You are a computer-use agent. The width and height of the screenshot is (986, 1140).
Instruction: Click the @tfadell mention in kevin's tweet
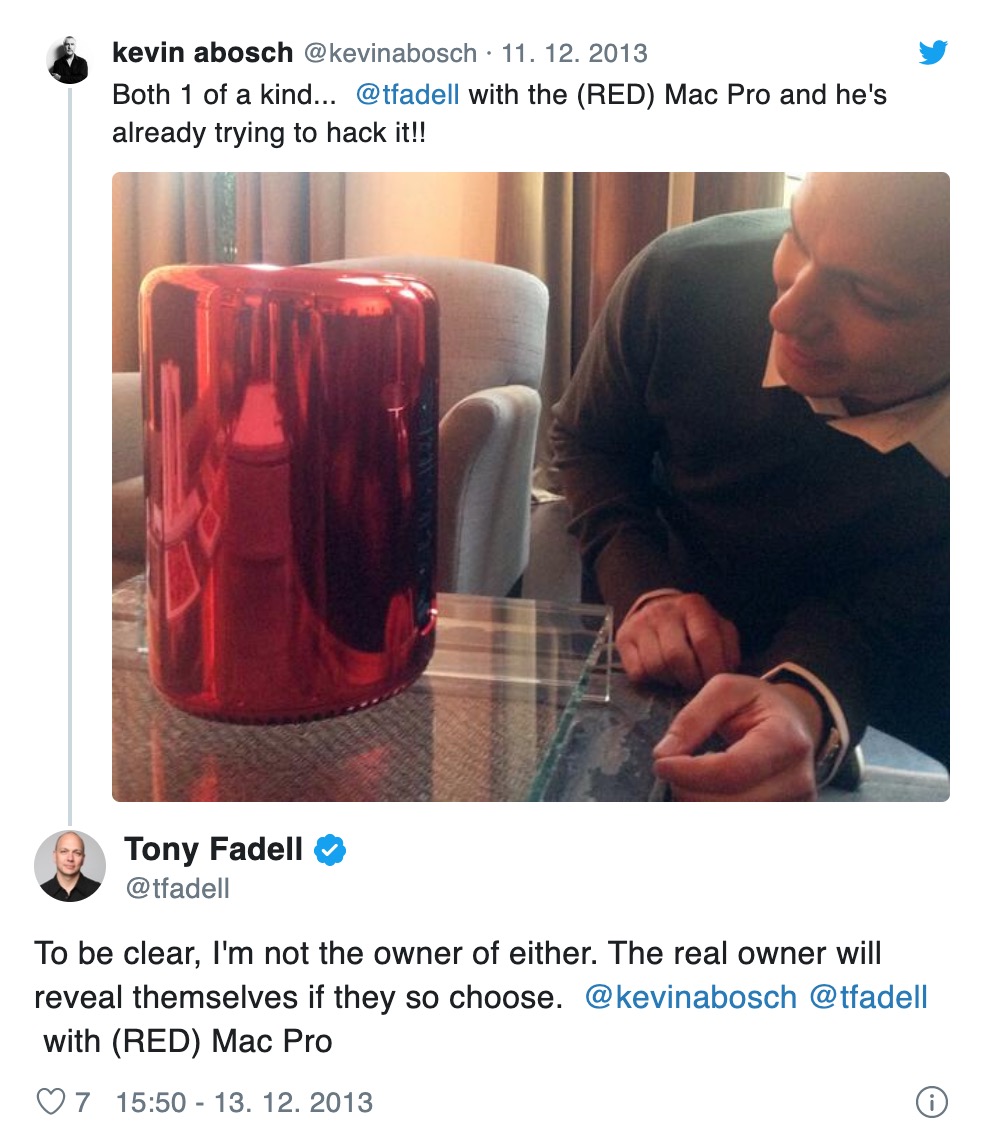pos(408,95)
